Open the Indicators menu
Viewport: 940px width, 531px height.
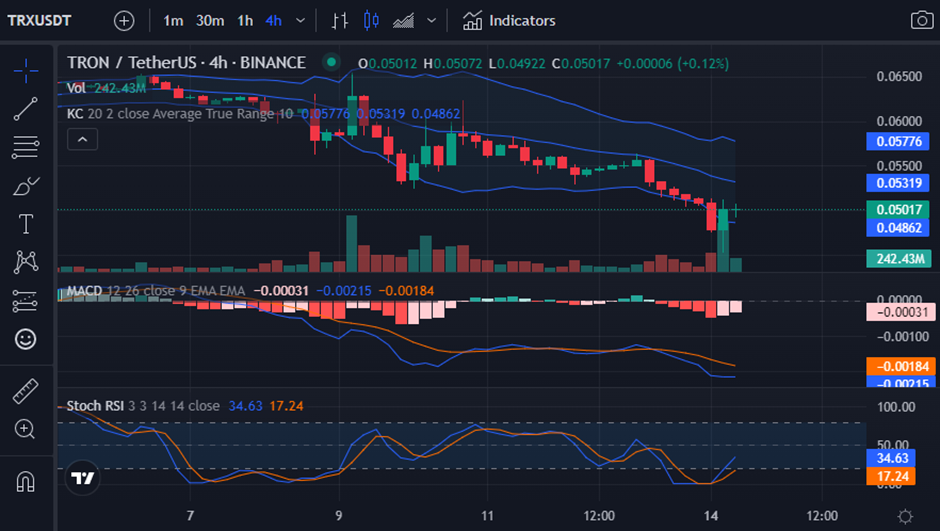(x=509, y=21)
